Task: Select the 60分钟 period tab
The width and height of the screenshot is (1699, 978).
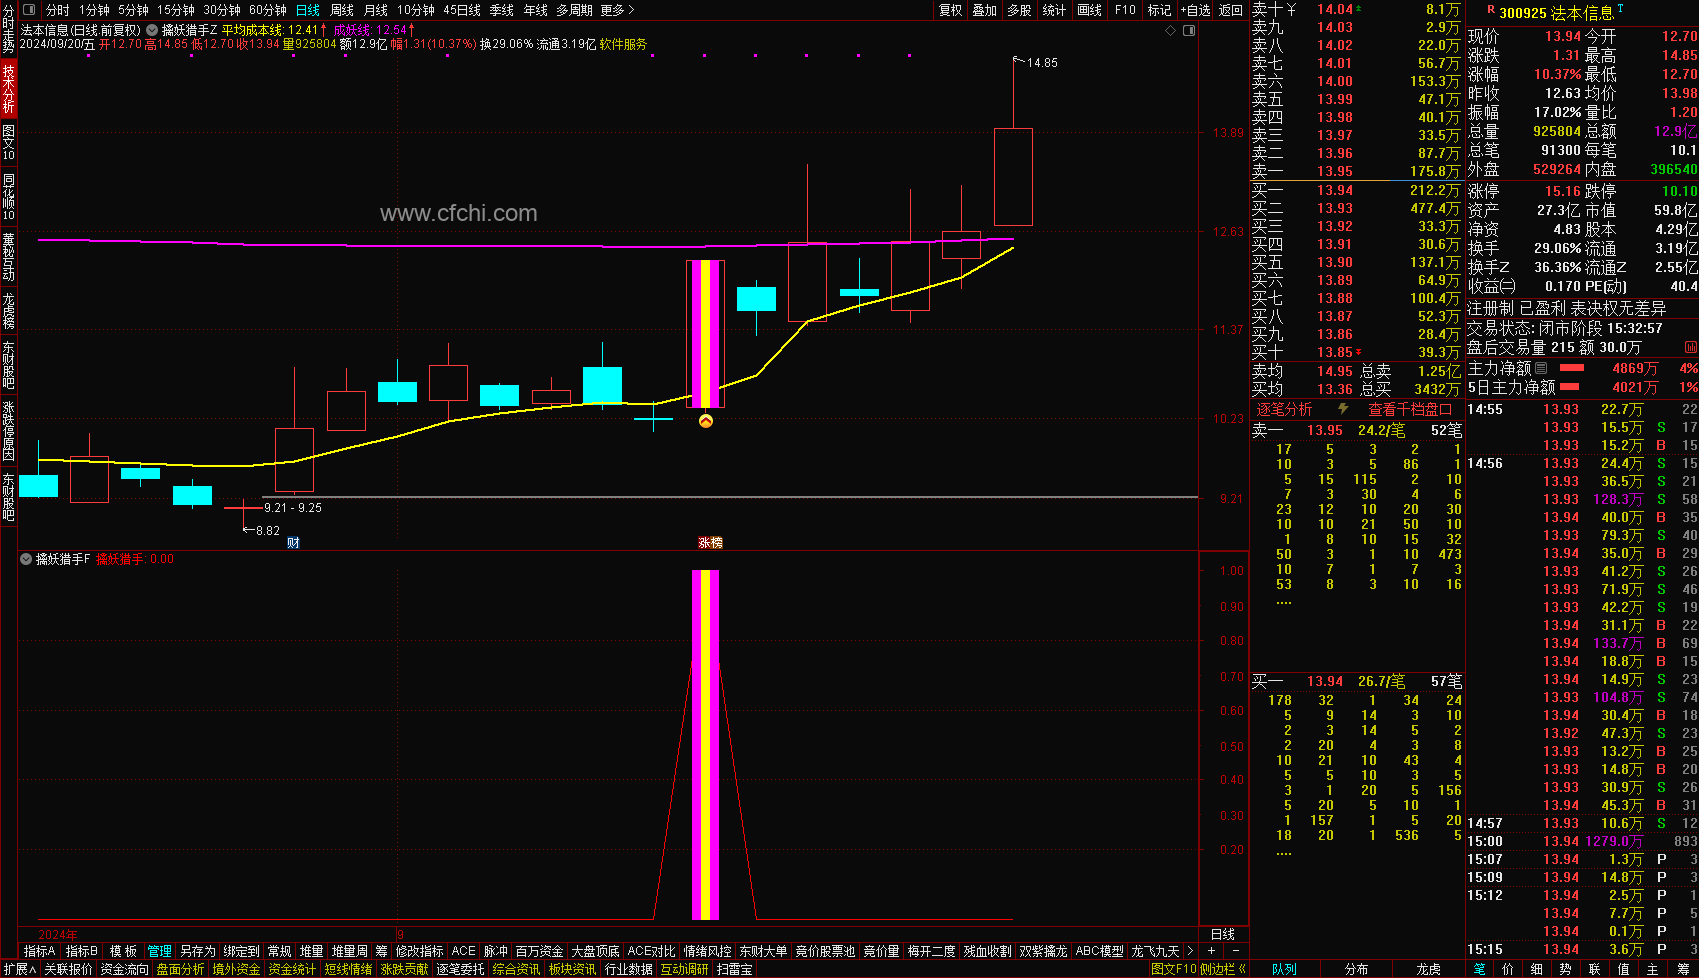Action: [x=268, y=10]
